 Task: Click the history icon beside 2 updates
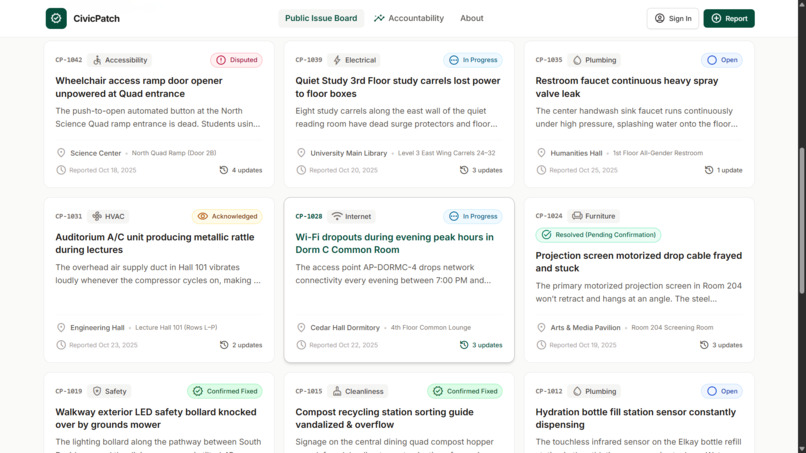224,345
